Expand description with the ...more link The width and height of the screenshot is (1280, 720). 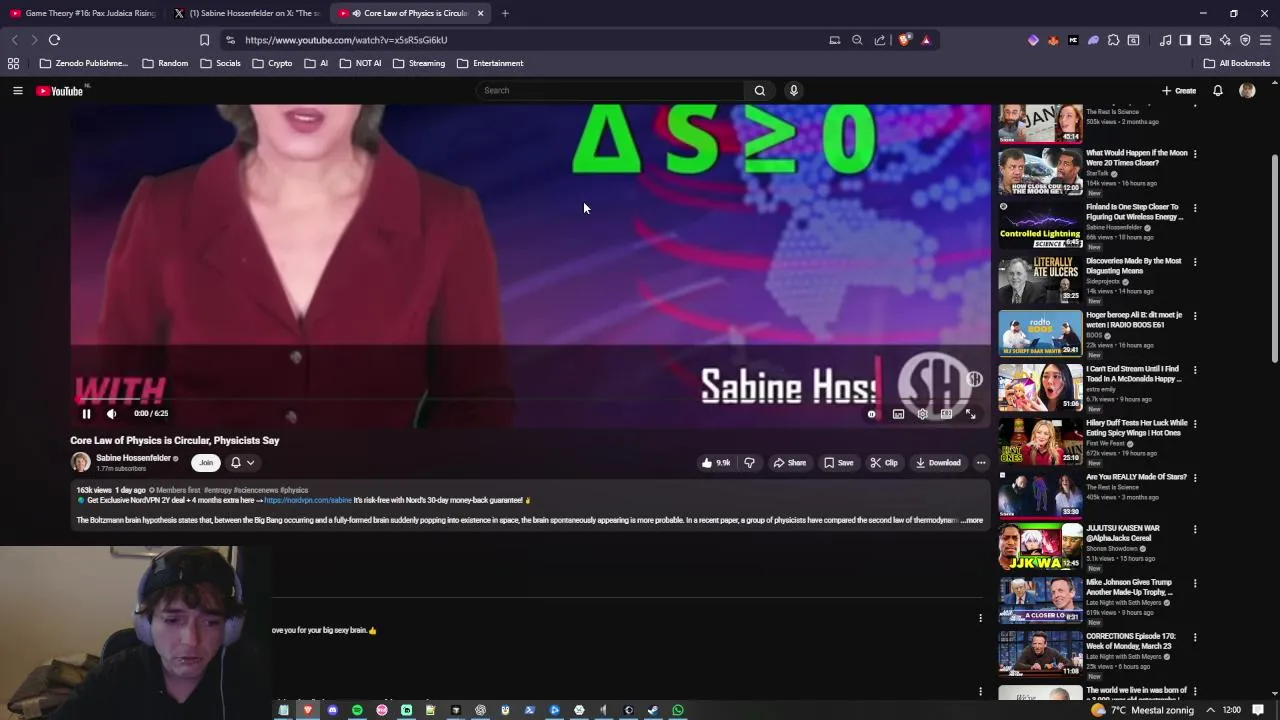[973, 520]
